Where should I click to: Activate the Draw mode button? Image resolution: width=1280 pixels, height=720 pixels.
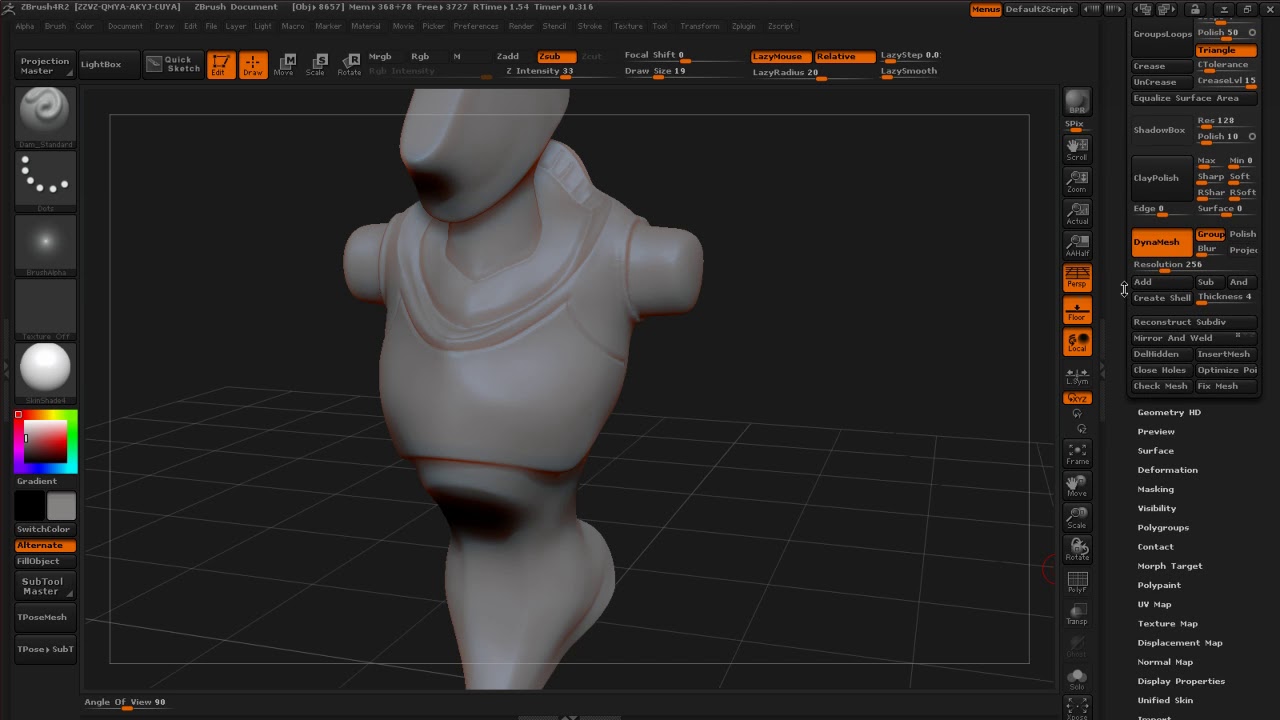[x=253, y=65]
